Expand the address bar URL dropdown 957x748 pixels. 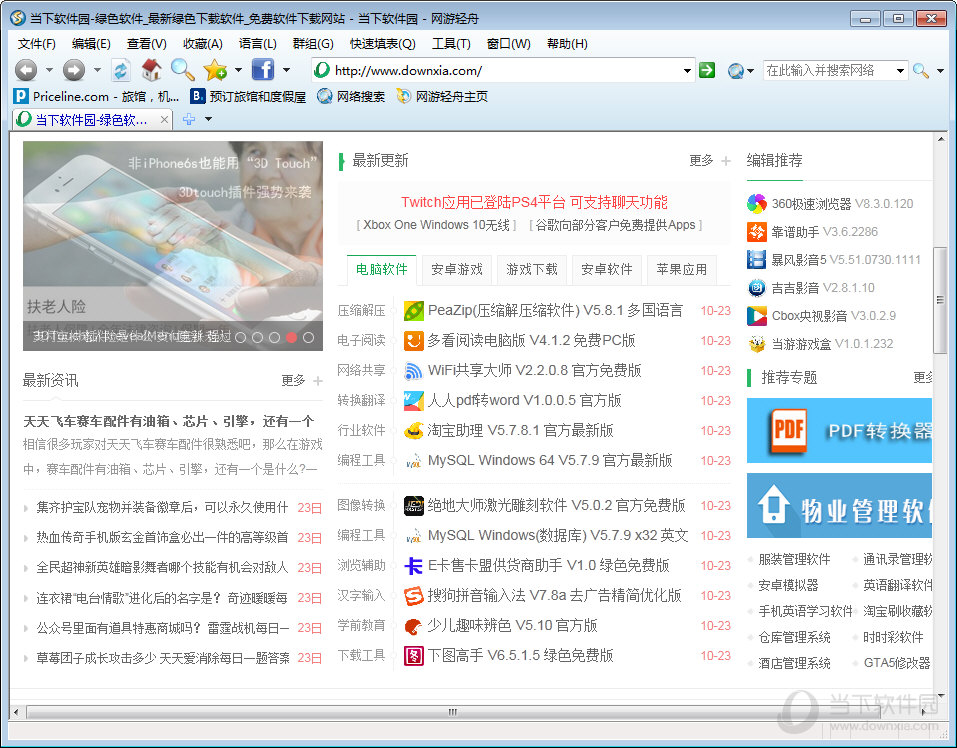pyautogui.click(x=687, y=71)
